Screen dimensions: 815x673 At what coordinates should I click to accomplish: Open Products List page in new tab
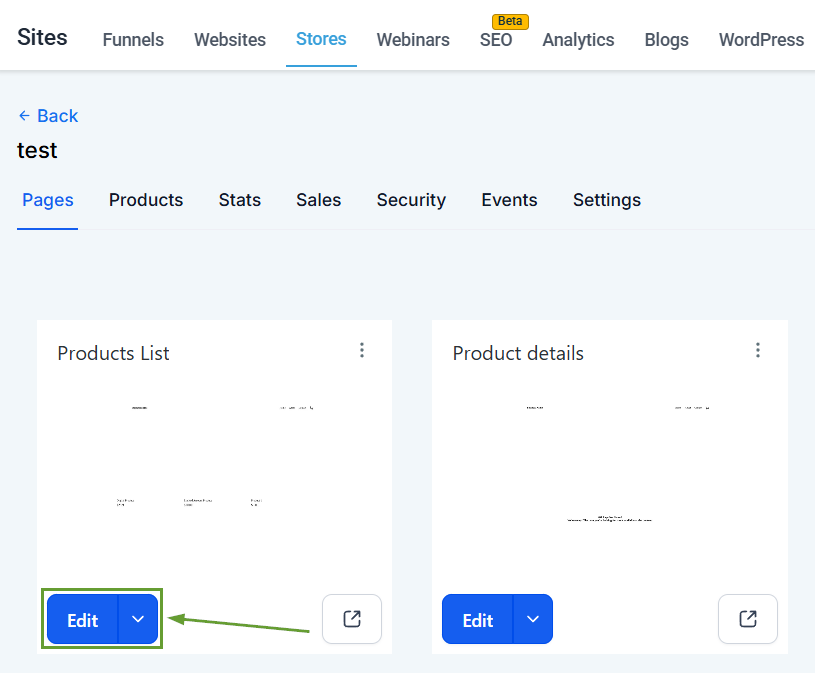[352, 619]
